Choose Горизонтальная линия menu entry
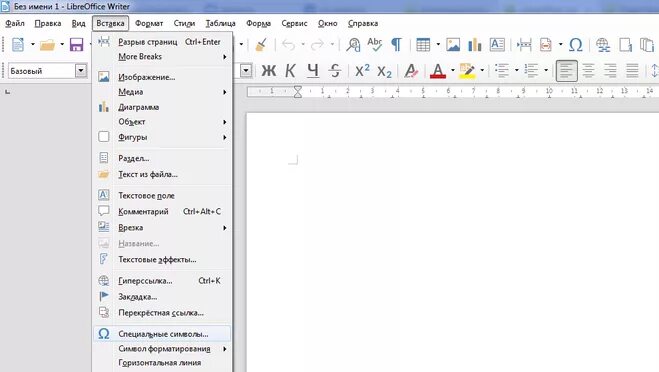Image resolution: width=659 pixels, height=372 pixels. point(162,362)
